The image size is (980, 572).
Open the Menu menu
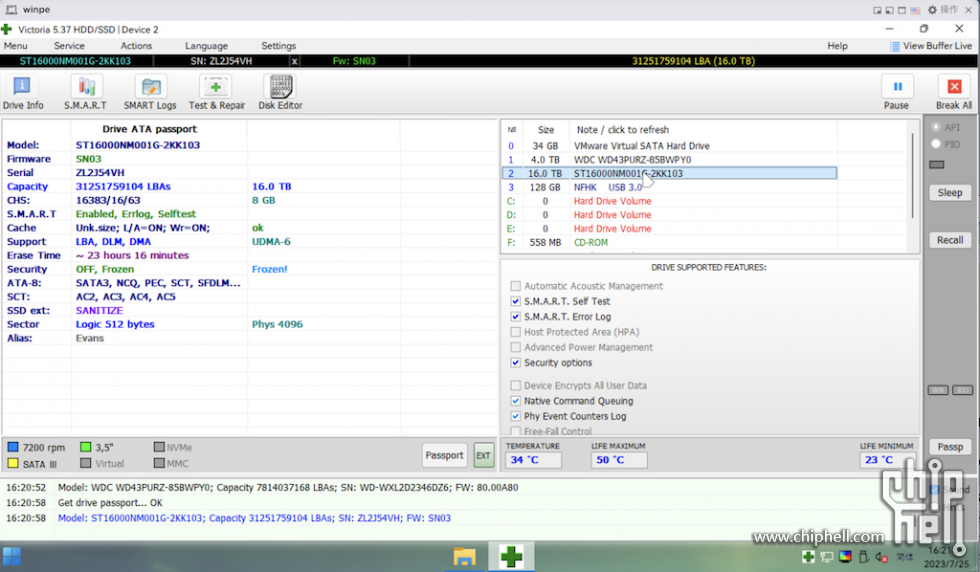(16, 46)
